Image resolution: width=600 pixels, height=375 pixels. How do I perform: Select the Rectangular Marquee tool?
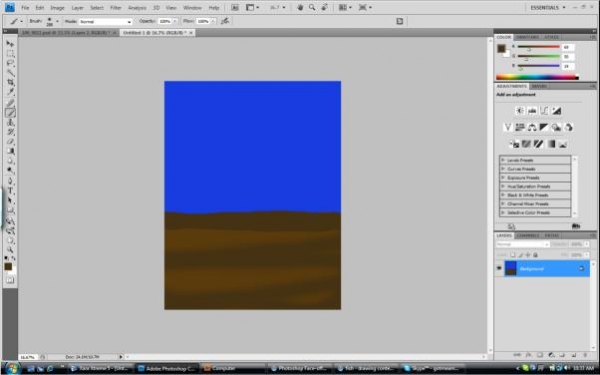(x=10, y=53)
